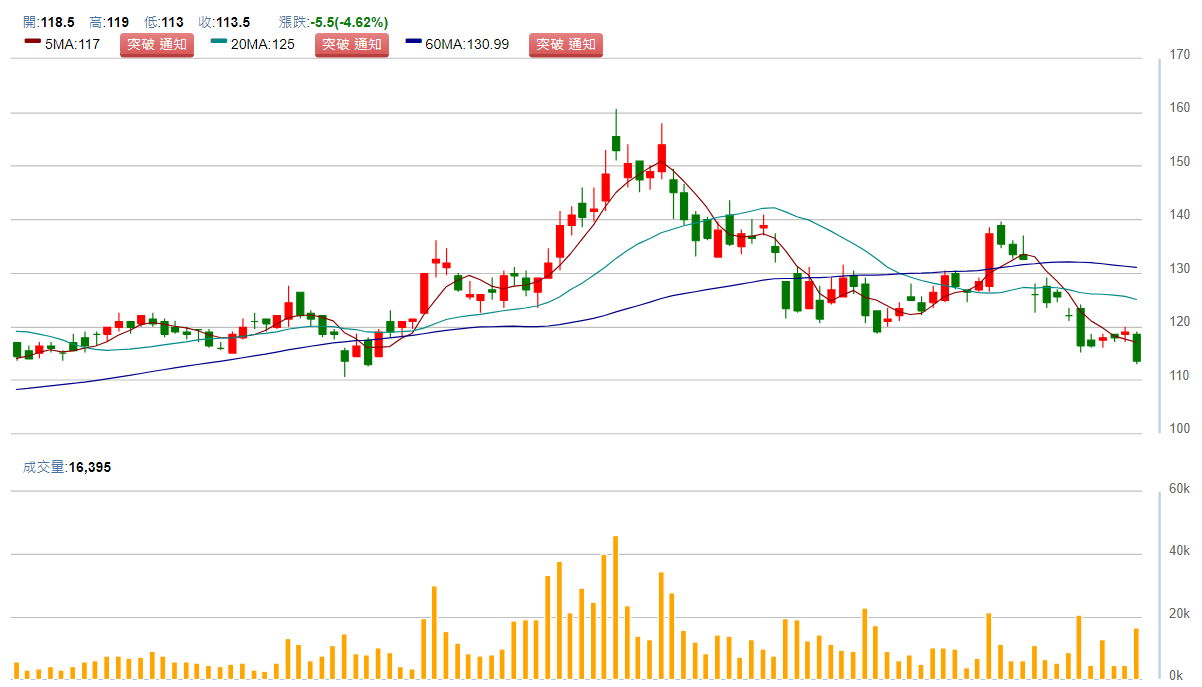Click the 收 113.5 closing price text
1202x687 pixels.
pos(224,22)
